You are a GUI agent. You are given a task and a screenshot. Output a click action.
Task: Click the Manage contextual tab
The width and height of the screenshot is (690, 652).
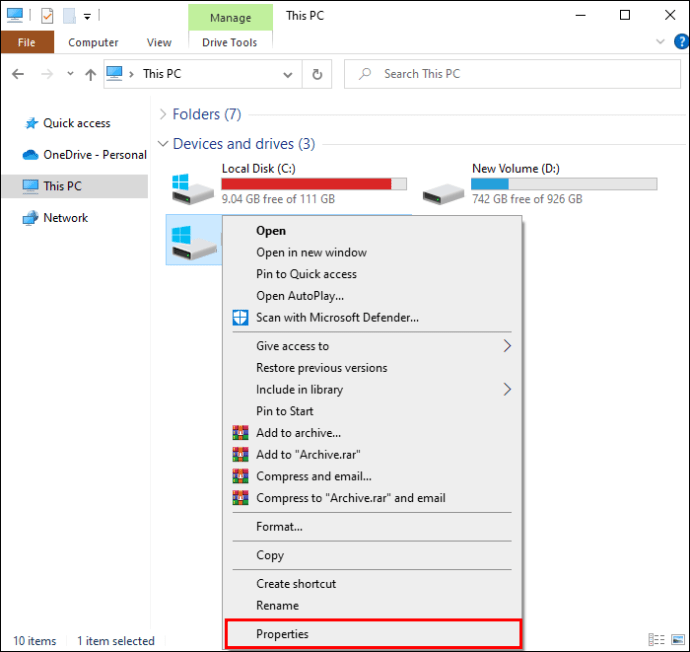230,18
